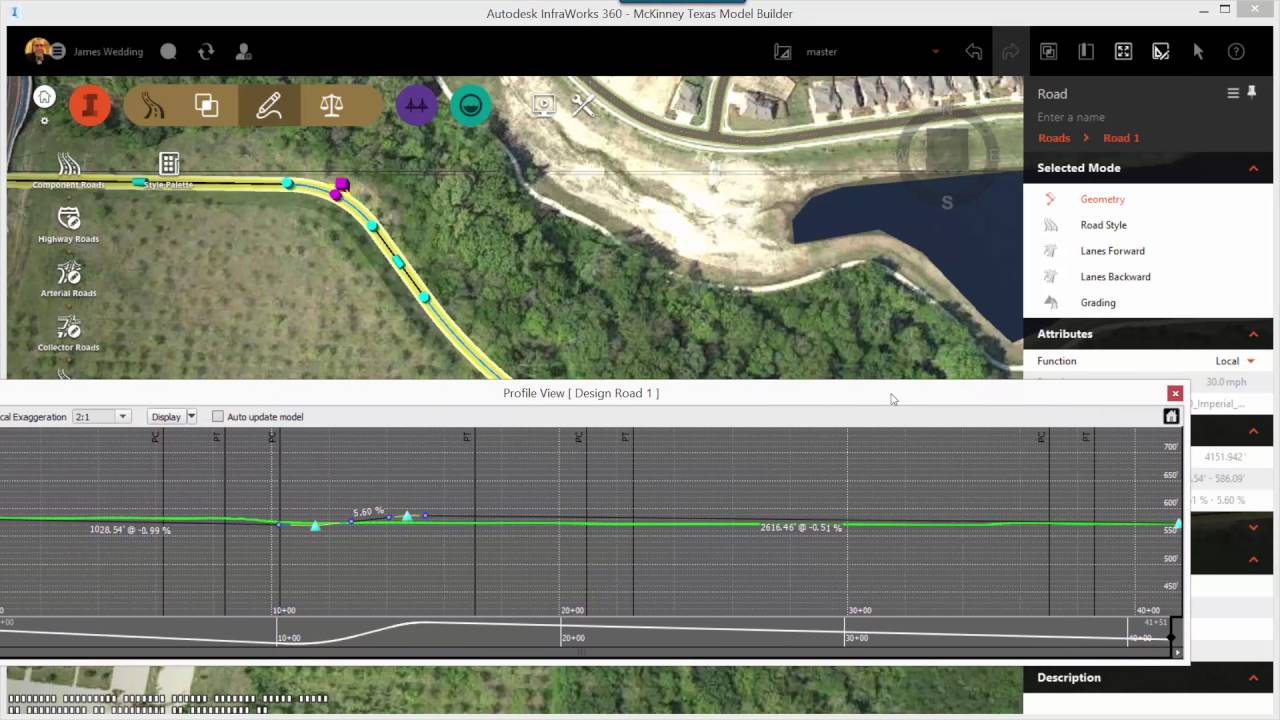1280x720 pixels.
Task: Choose Component Roads tool
Action: point(68,171)
